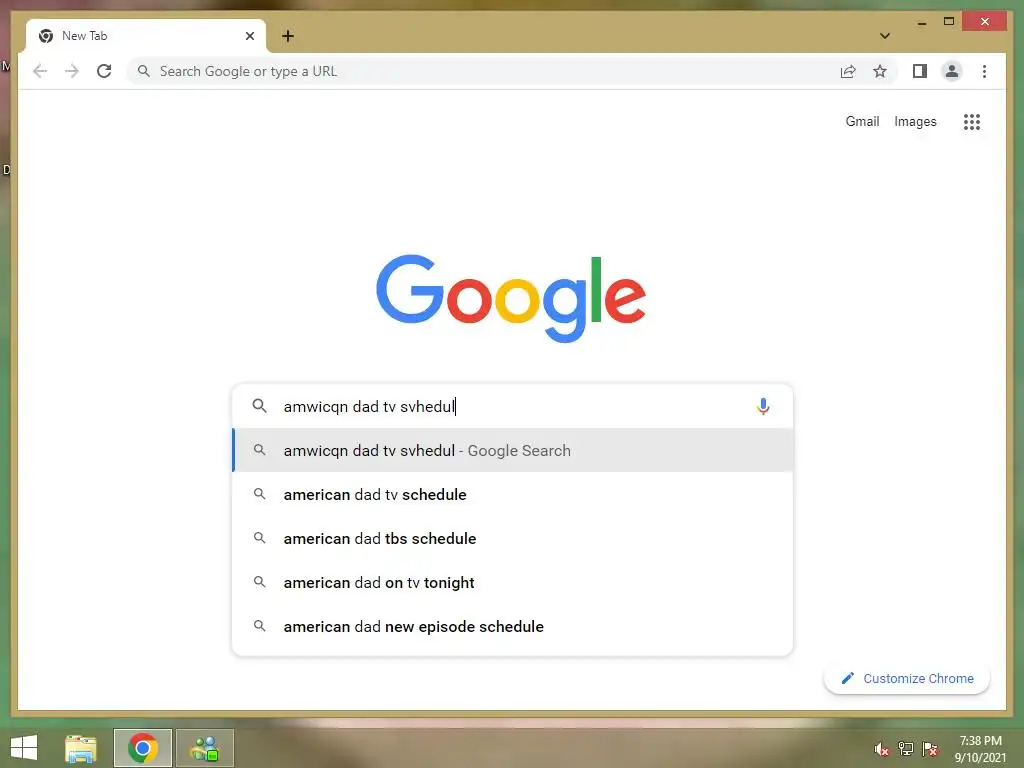Bookmark this tab with the star icon
The height and width of the screenshot is (768, 1024).
coord(880,71)
